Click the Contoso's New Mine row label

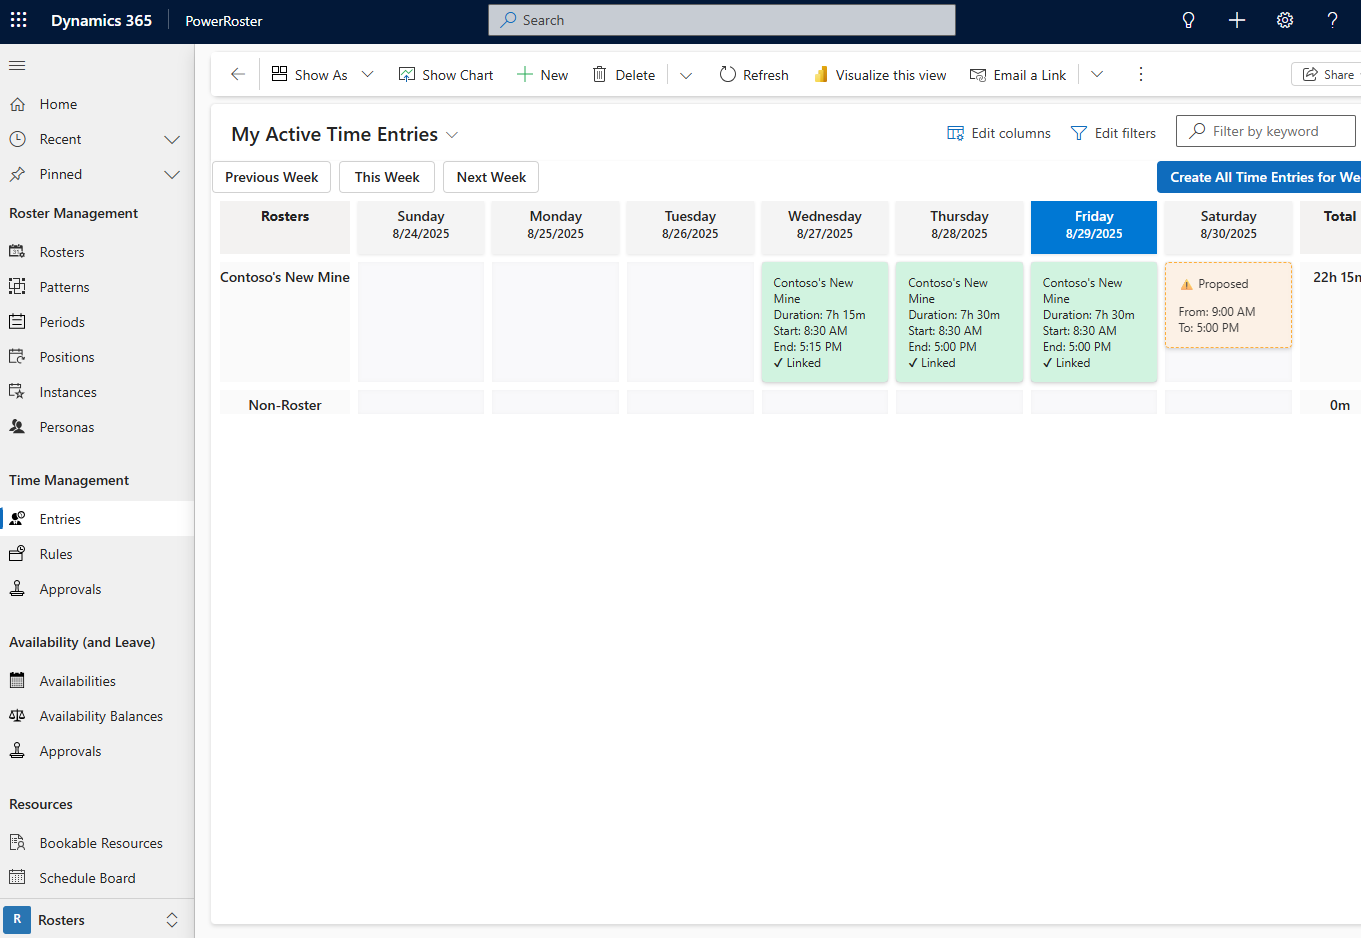285,277
